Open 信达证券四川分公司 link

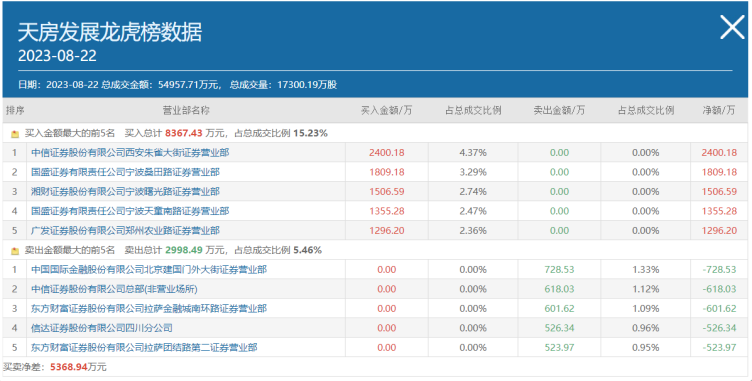click(102, 328)
